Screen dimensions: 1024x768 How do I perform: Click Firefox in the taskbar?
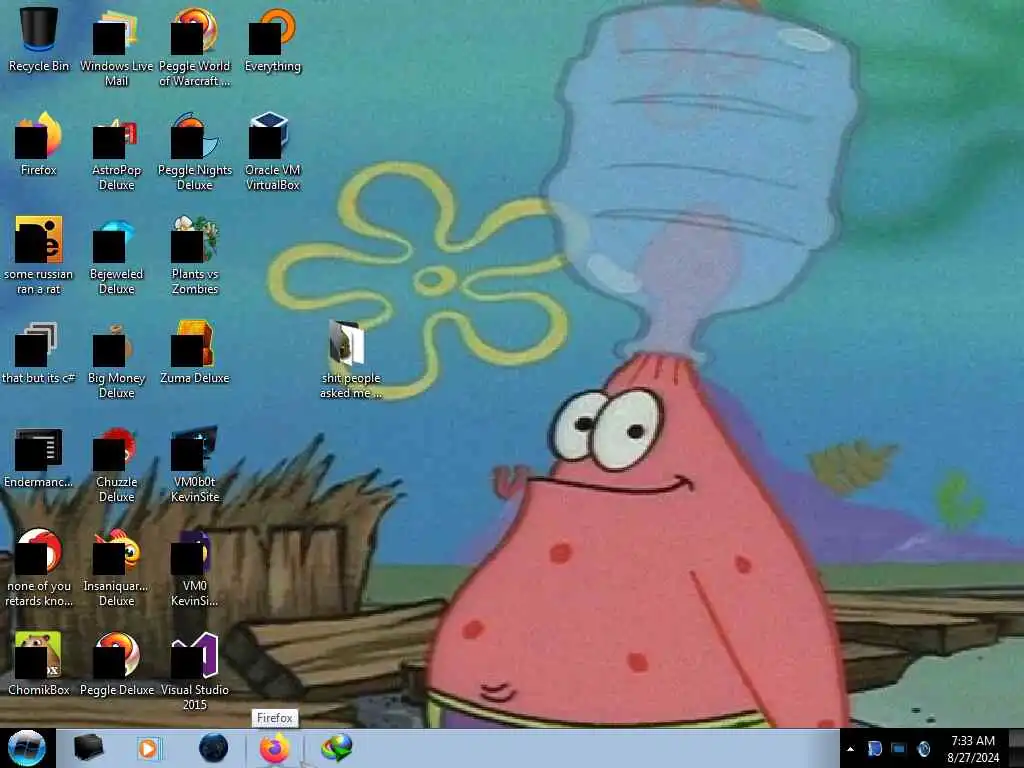pos(275,748)
